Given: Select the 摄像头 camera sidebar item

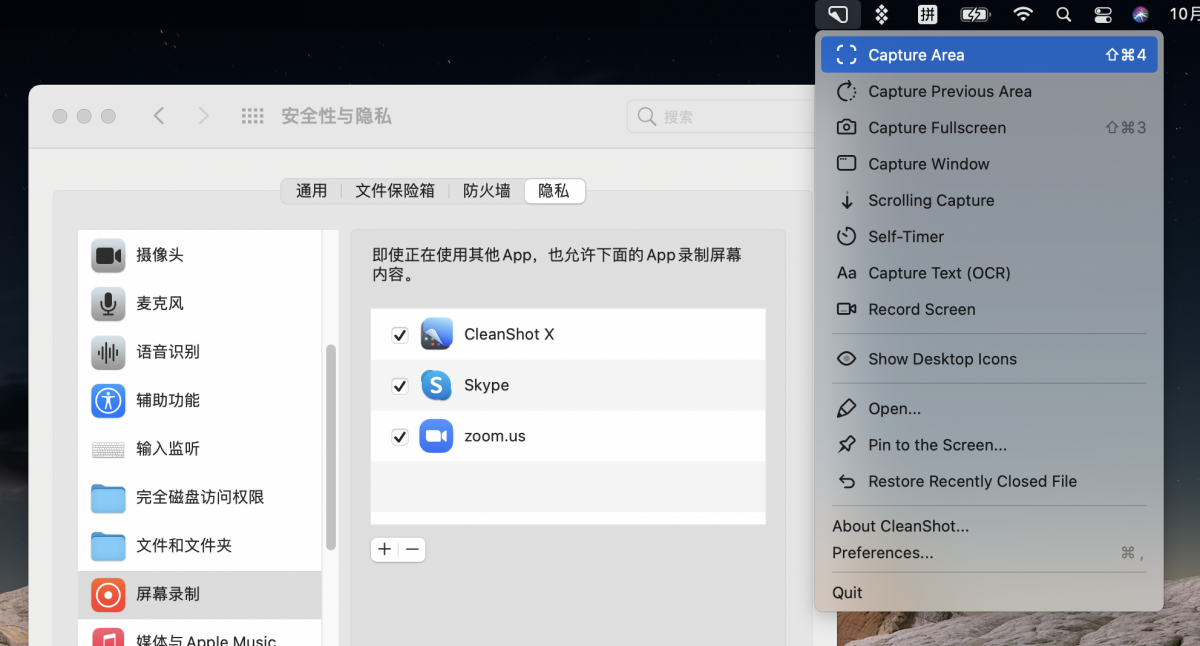Looking at the screenshot, I should (200, 255).
